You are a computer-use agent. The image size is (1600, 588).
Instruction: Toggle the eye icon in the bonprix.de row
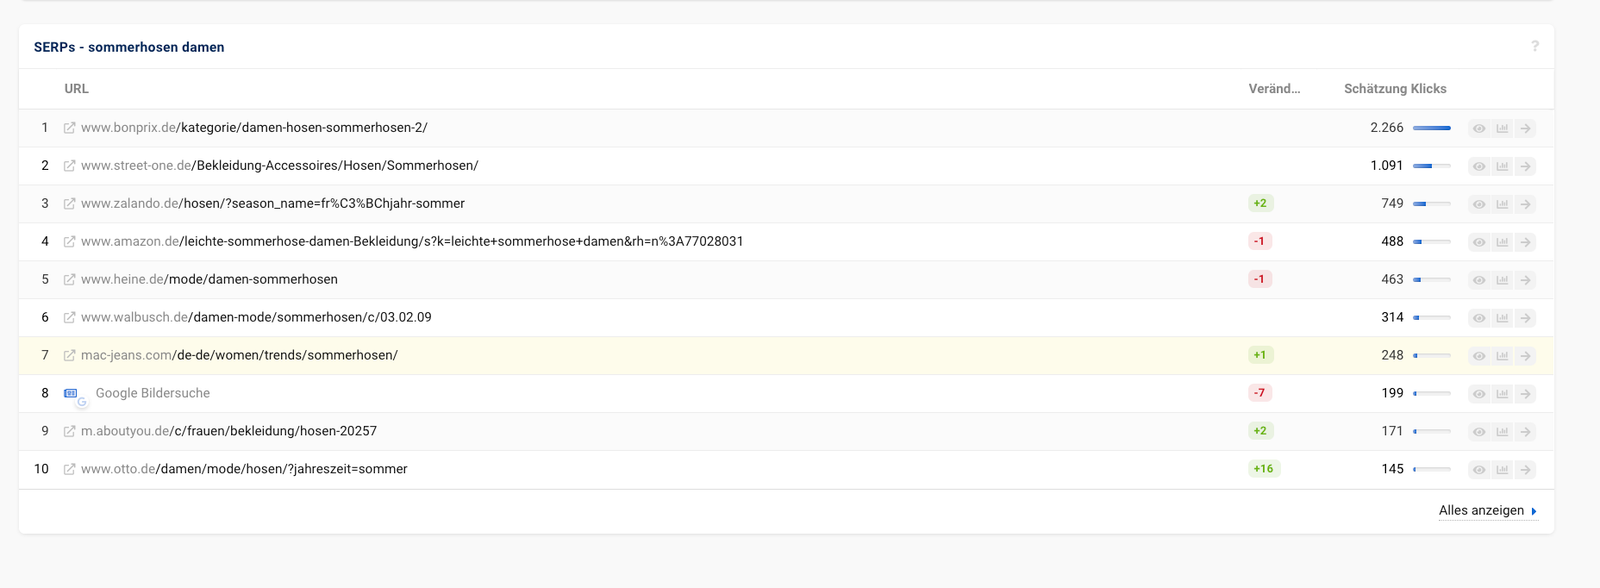(x=1479, y=128)
